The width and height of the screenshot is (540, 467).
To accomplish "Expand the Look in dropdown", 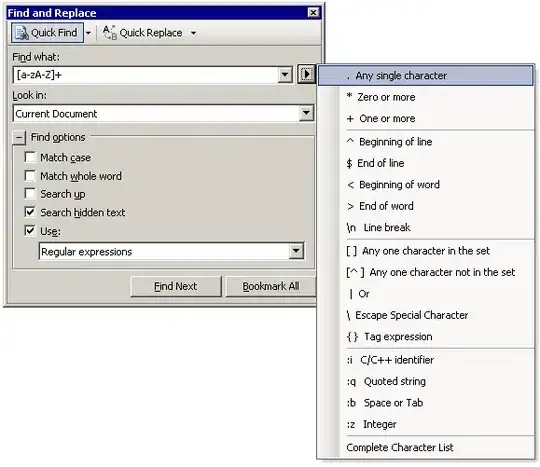I will (x=306, y=113).
